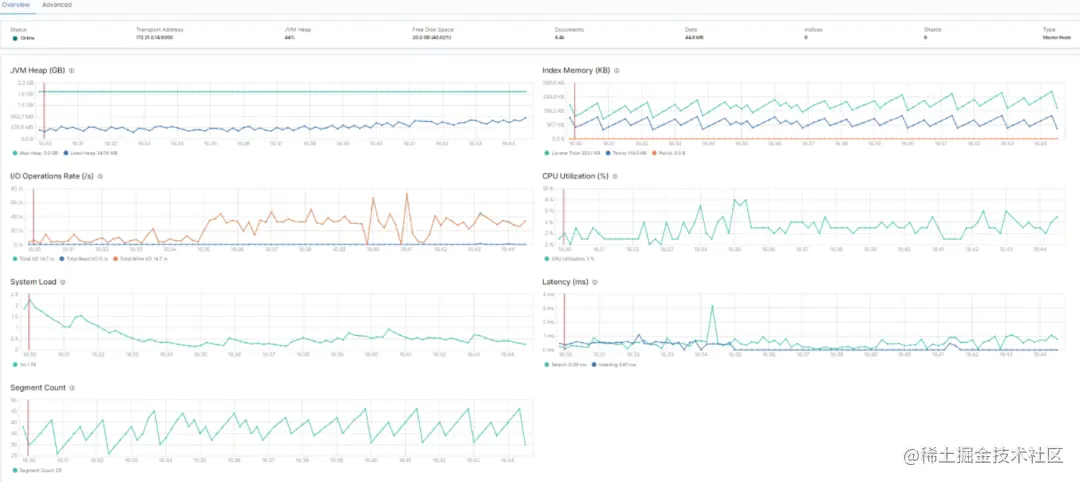Toggle Total Write I/O legend entry

(141, 259)
